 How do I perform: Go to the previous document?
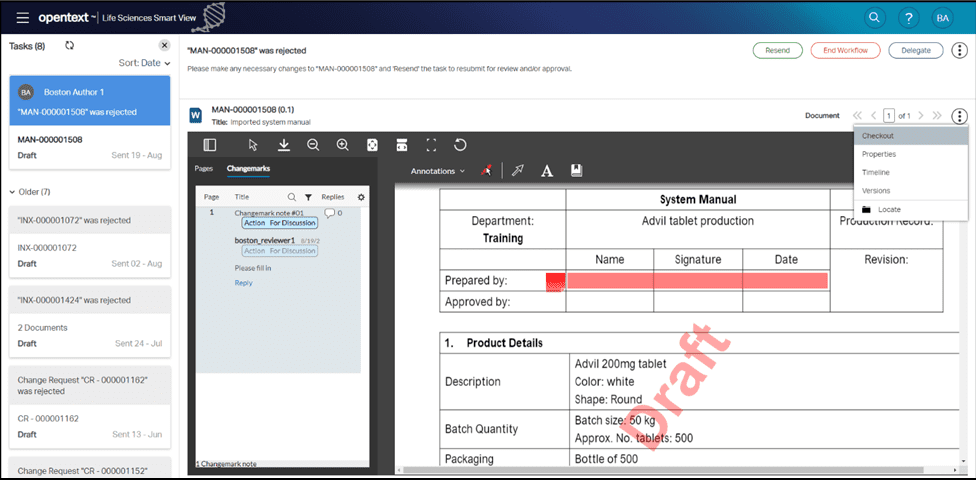click(874, 116)
